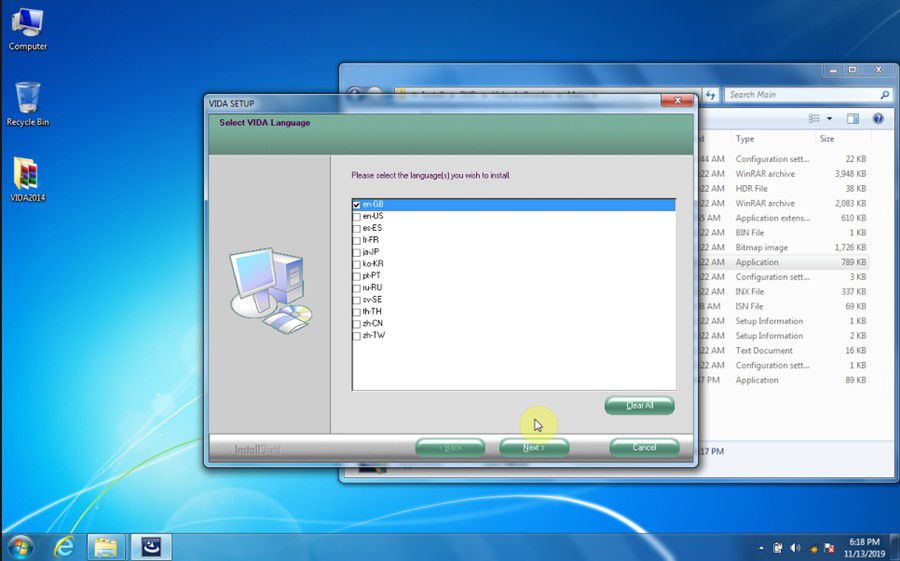This screenshot has width=900, height=561.
Task: Open the Explorer view options dropdown arrow
Action: (x=829, y=118)
